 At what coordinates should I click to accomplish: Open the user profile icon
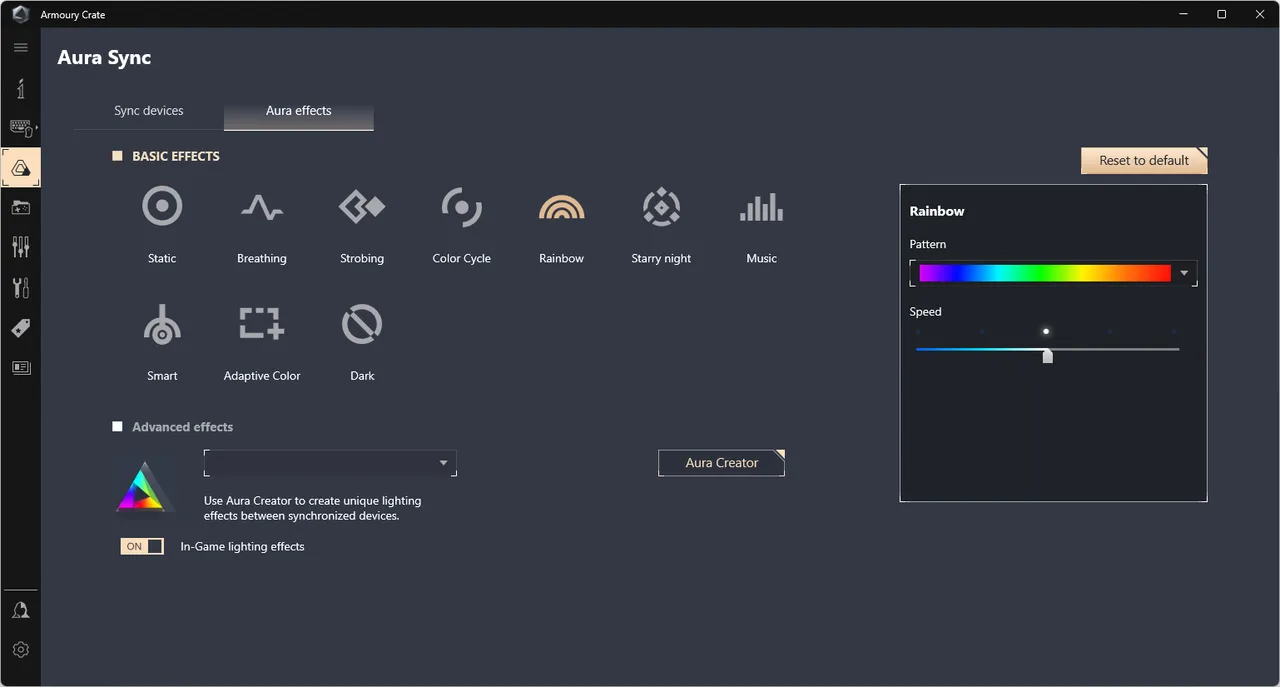[21, 610]
